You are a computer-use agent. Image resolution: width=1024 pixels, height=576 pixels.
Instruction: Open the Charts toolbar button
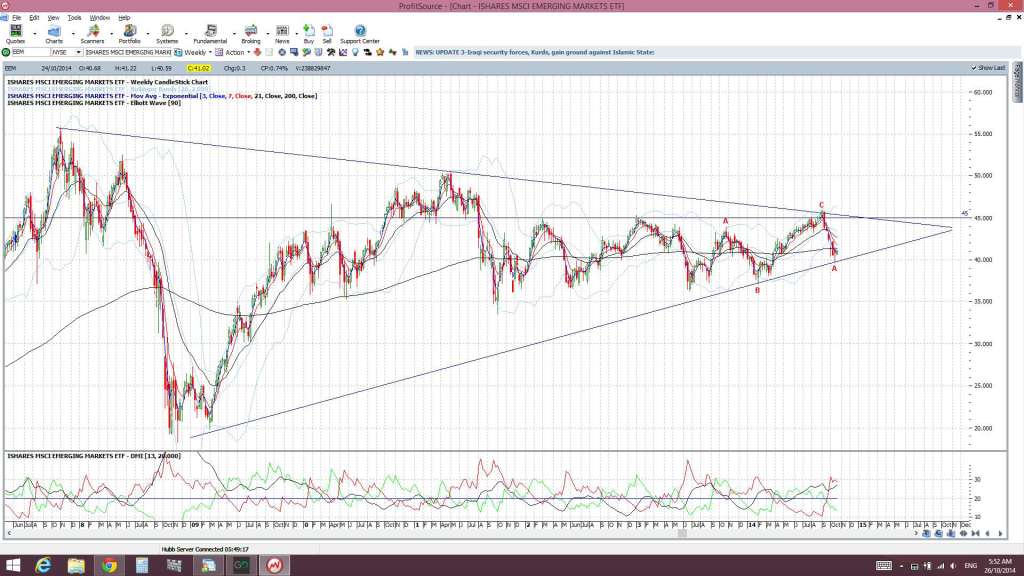[54, 34]
